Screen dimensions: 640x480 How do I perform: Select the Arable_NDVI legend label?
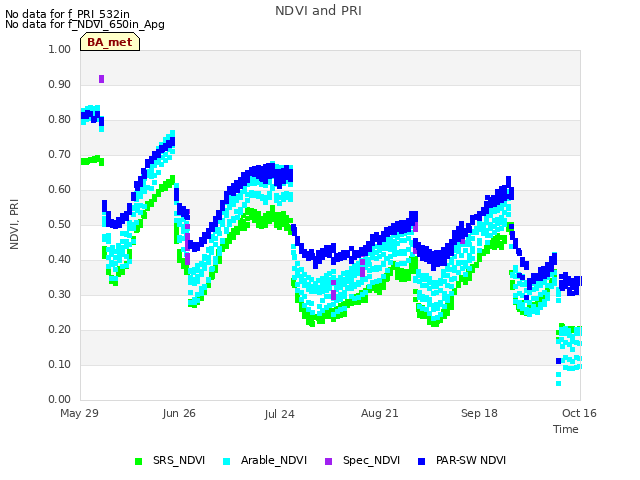pos(273,460)
